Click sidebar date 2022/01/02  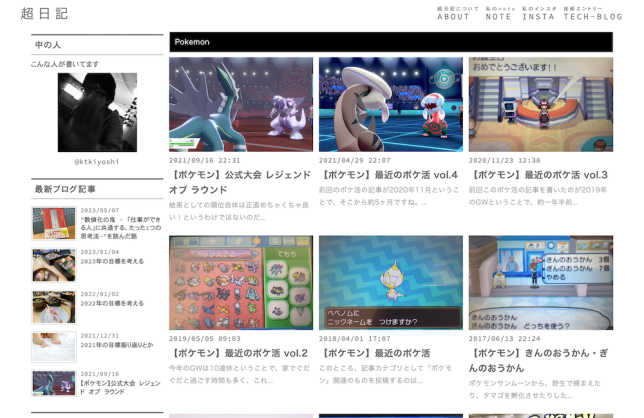pyautogui.click(x=100, y=294)
